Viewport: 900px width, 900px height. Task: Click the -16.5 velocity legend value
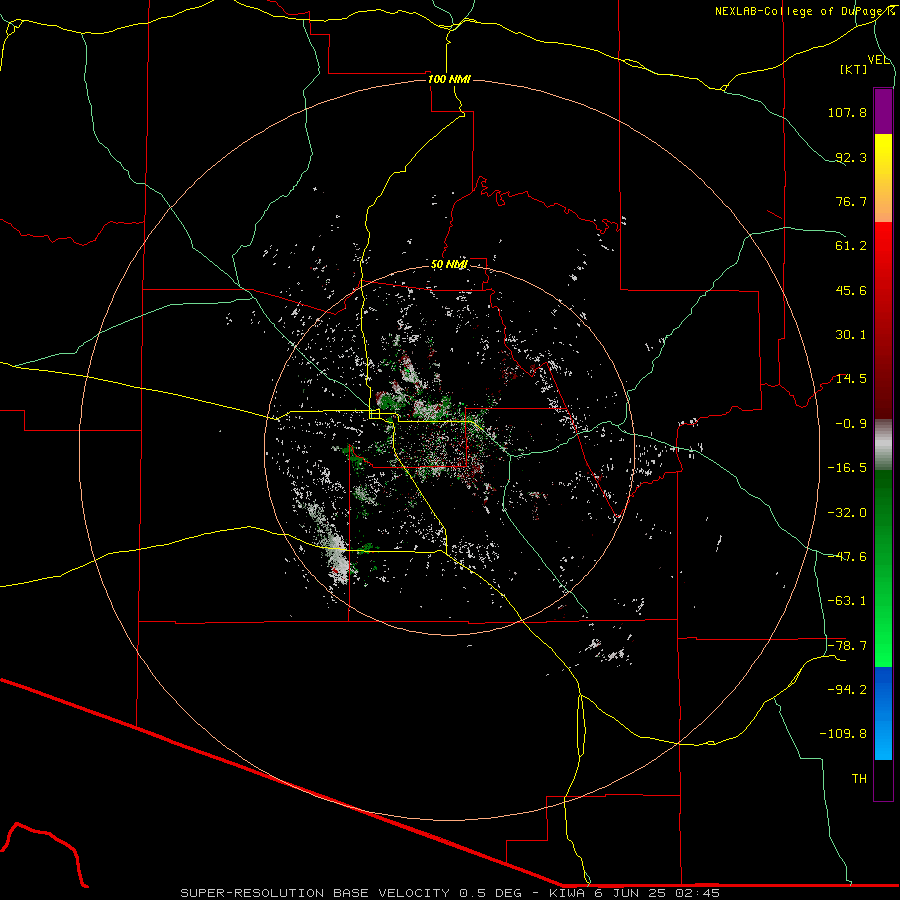point(847,468)
